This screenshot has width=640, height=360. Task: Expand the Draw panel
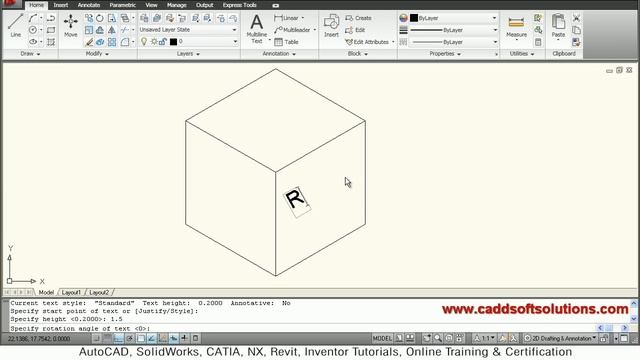pos(30,53)
